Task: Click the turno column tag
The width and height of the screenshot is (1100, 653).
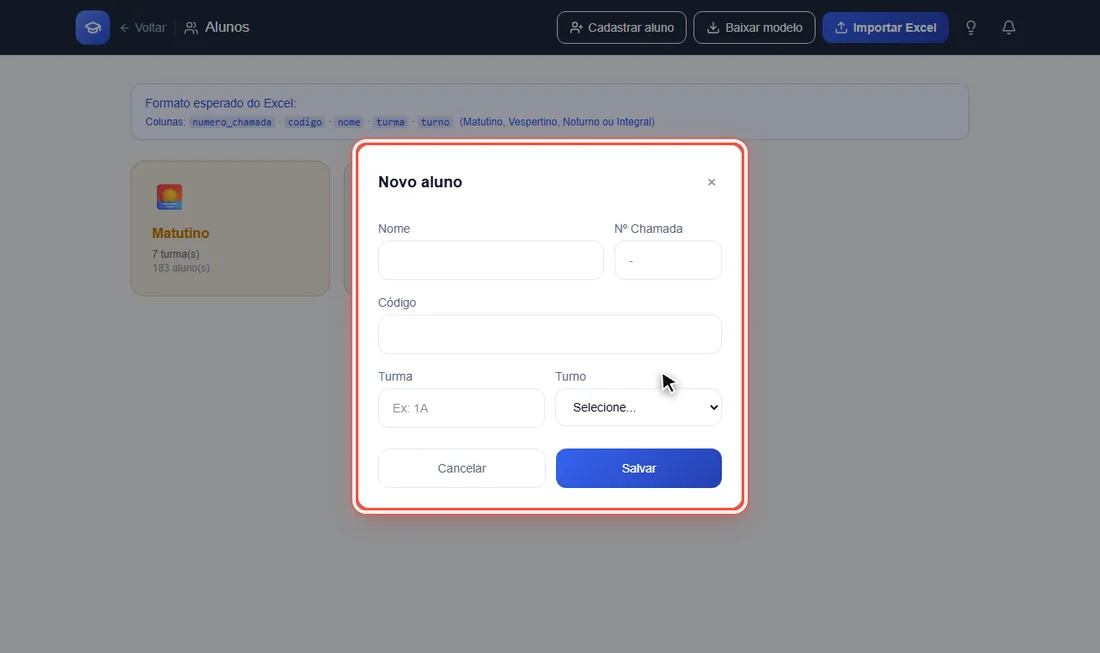Action: 435,122
